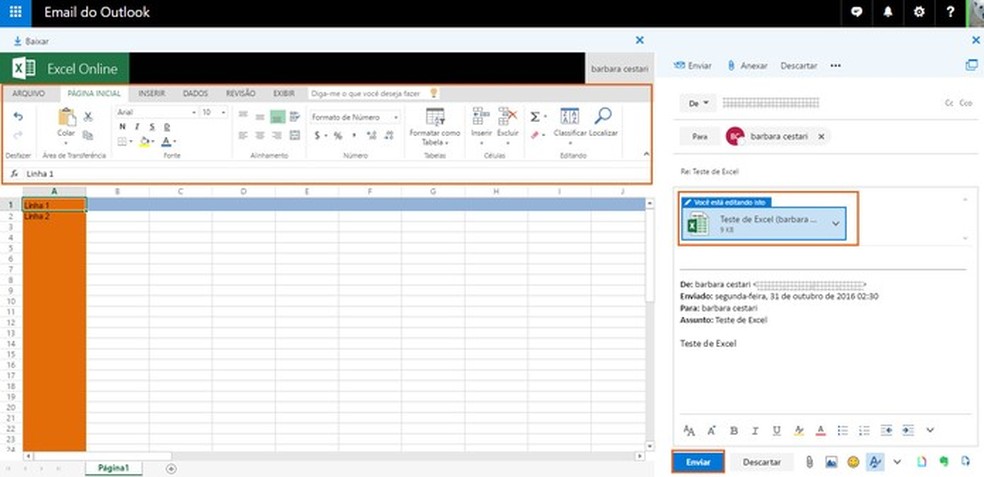Click the Undo arrow in Excel ribbon
This screenshot has height=477, width=984.
point(18,117)
